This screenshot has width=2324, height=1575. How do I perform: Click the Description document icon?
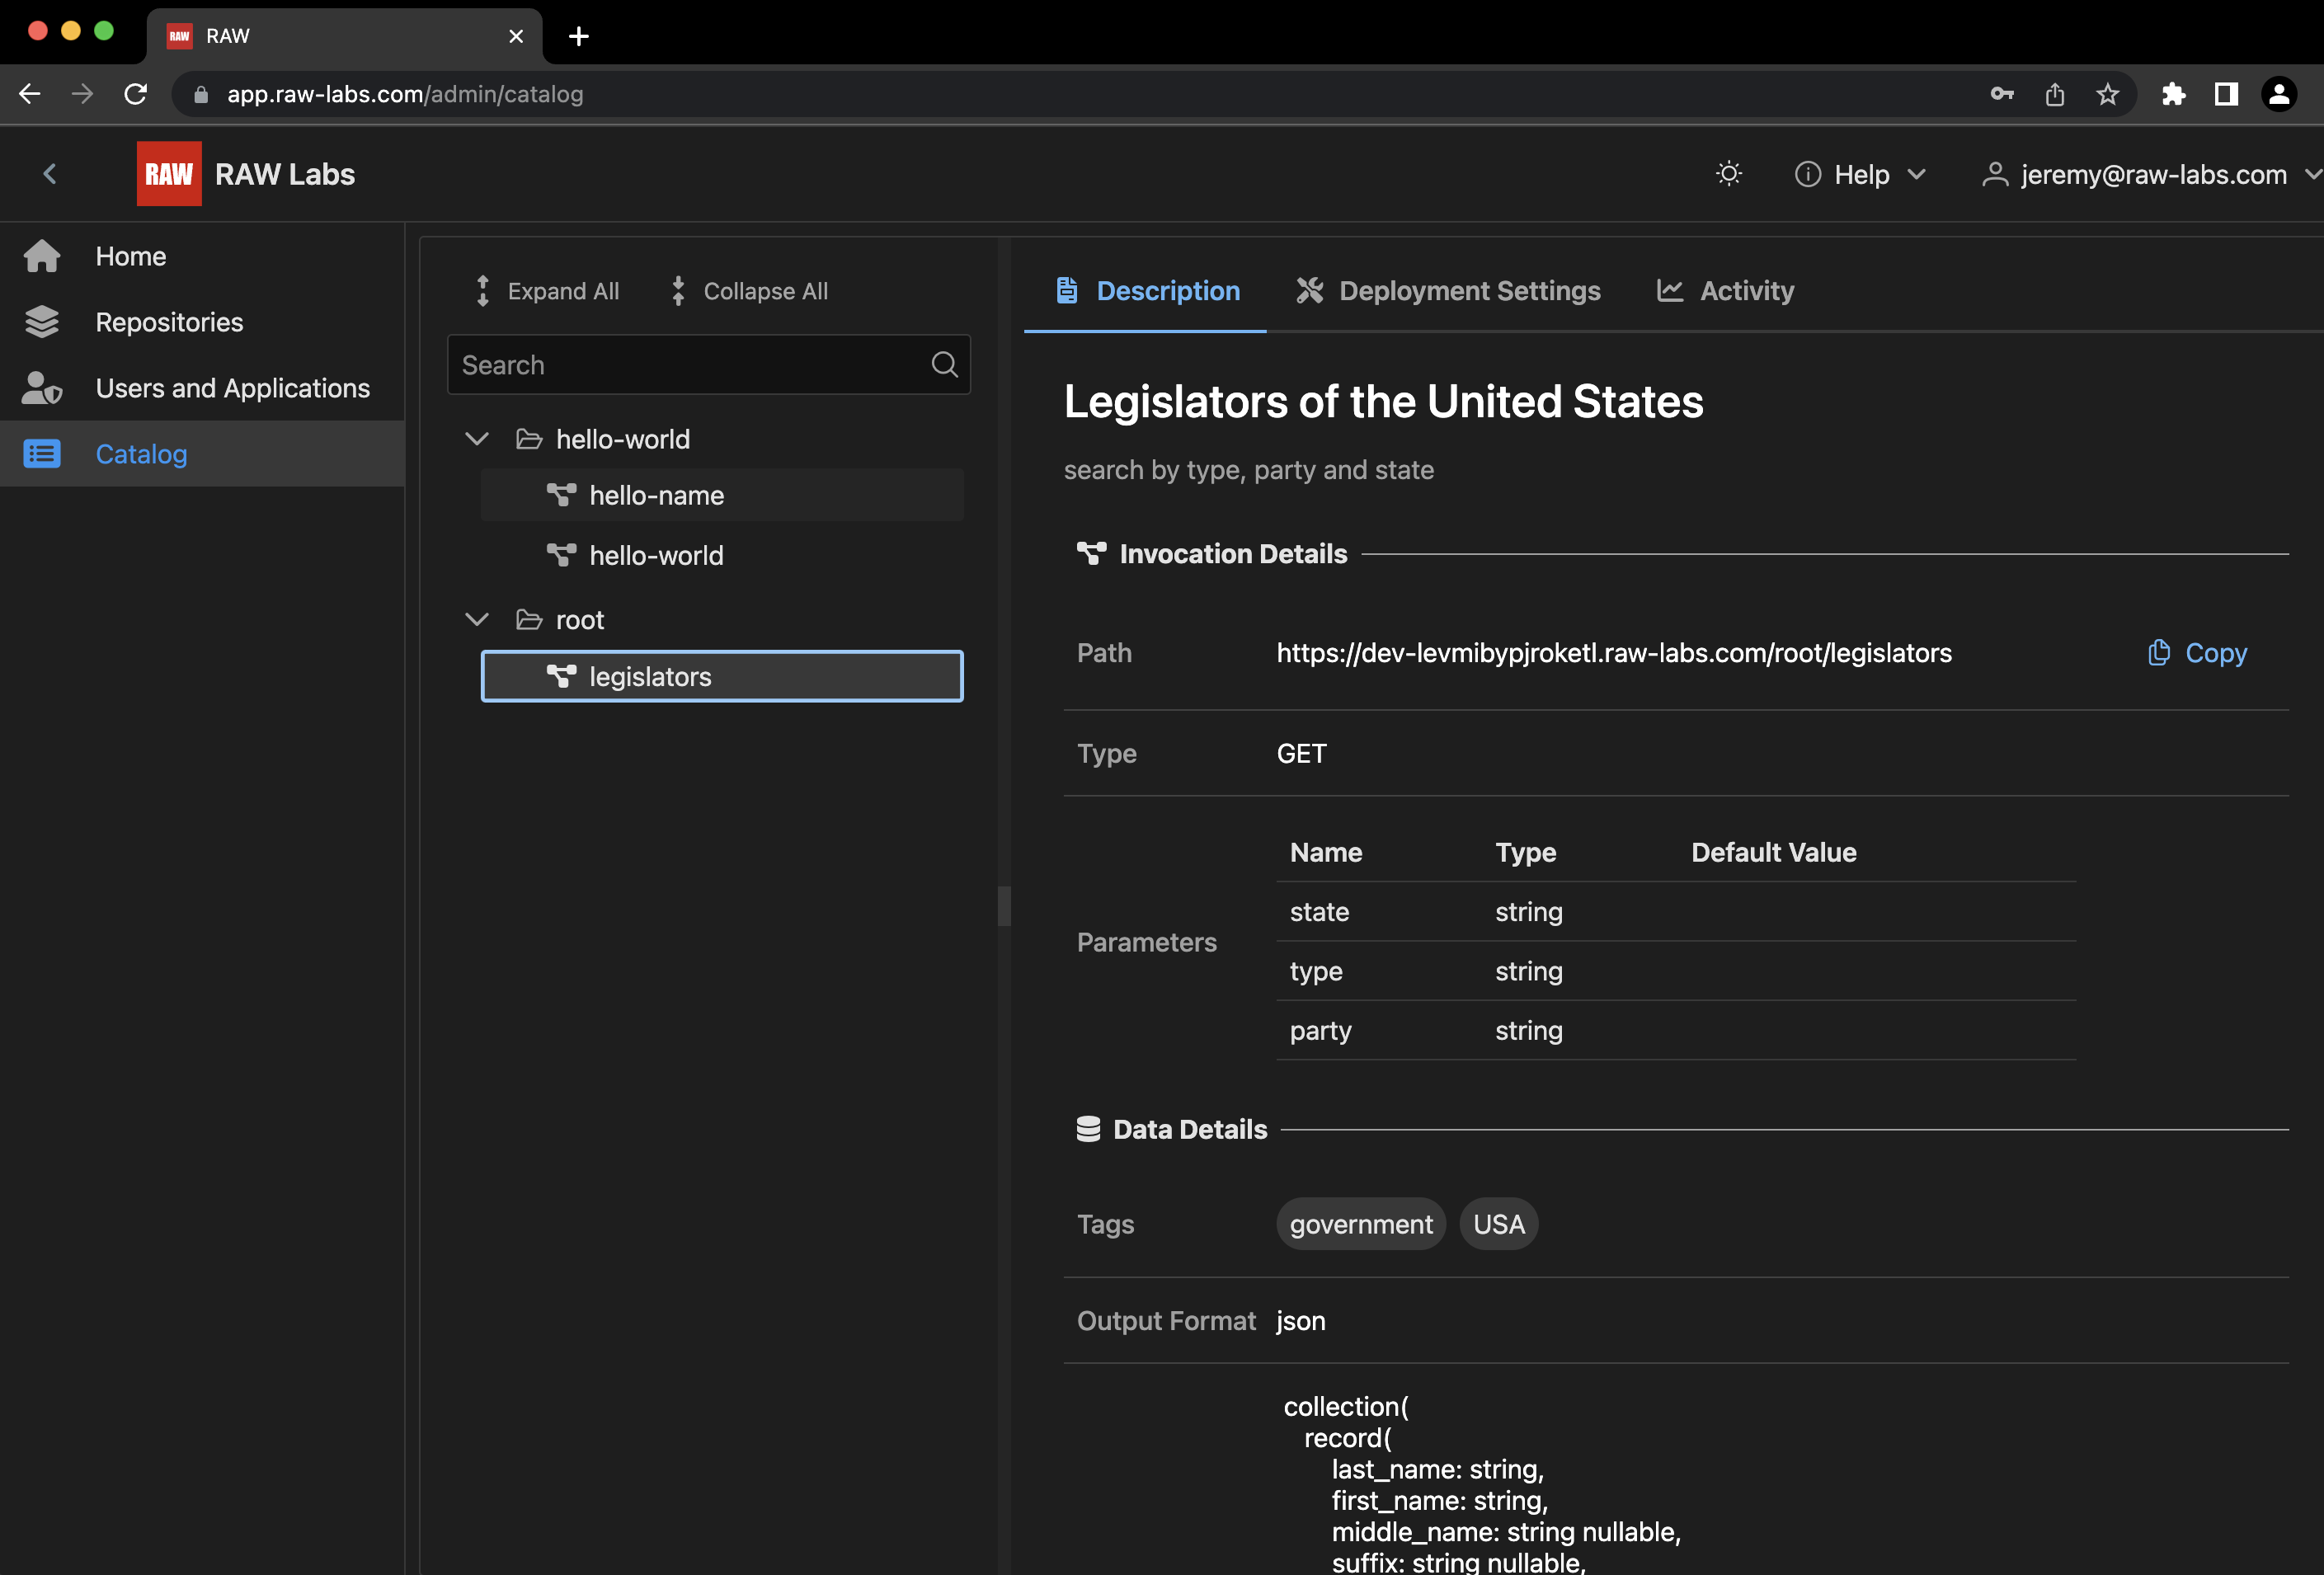[1067, 291]
